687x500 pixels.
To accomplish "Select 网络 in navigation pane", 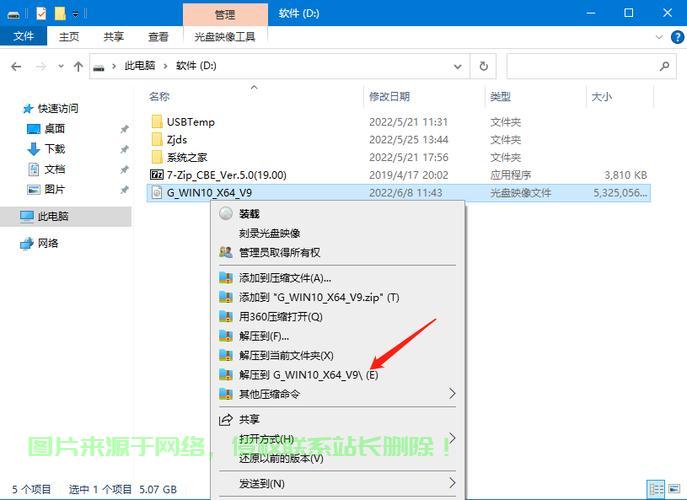I will pyautogui.click(x=48, y=243).
